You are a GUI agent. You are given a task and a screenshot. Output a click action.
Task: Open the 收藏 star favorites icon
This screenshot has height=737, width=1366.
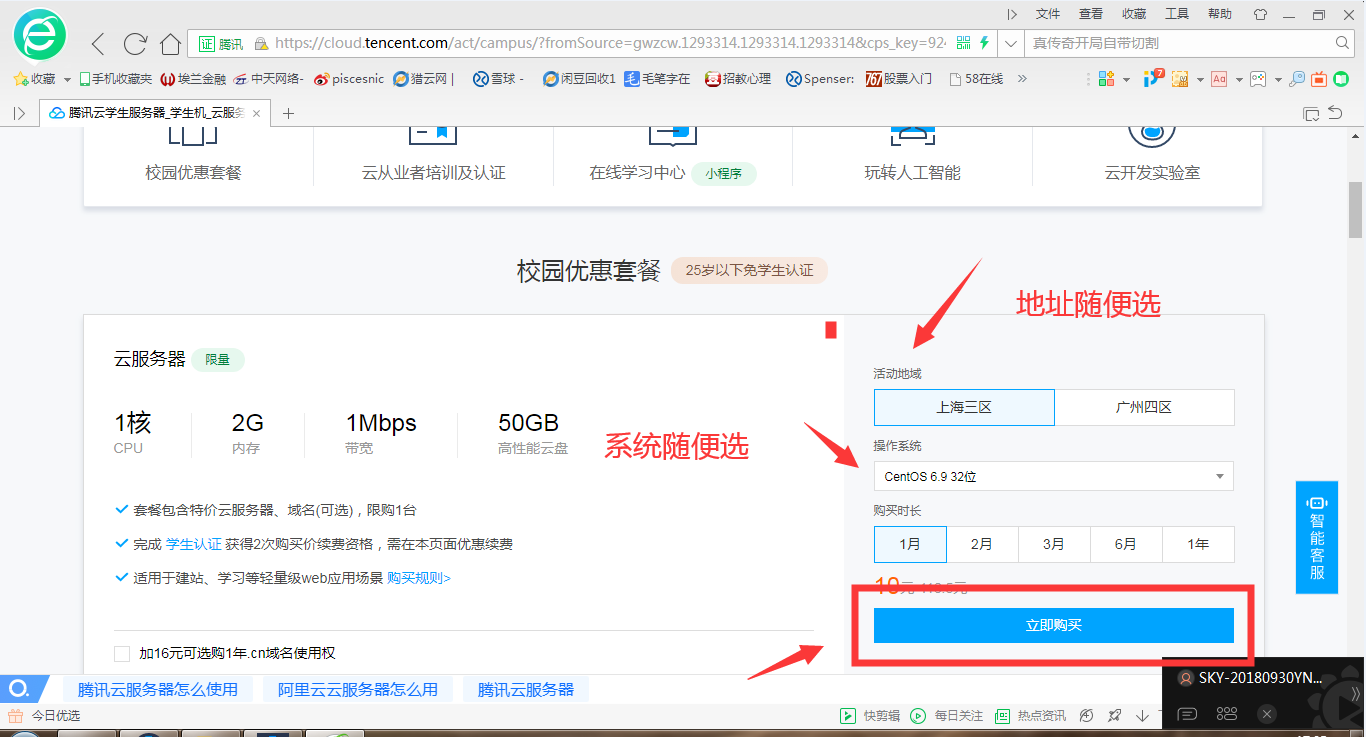pos(20,79)
